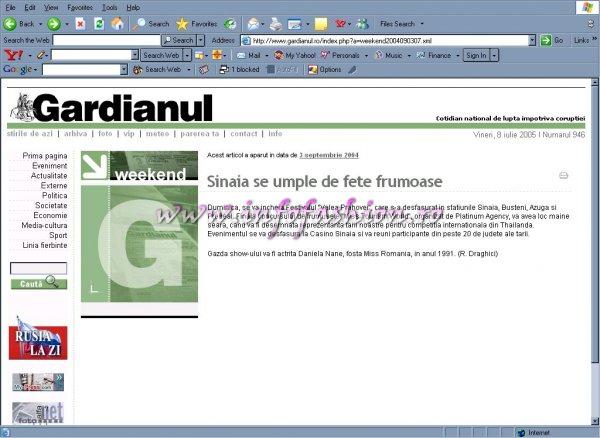Go to the Politica section link
The height and width of the screenshot is (438, 600).
[x=54, y=195]
